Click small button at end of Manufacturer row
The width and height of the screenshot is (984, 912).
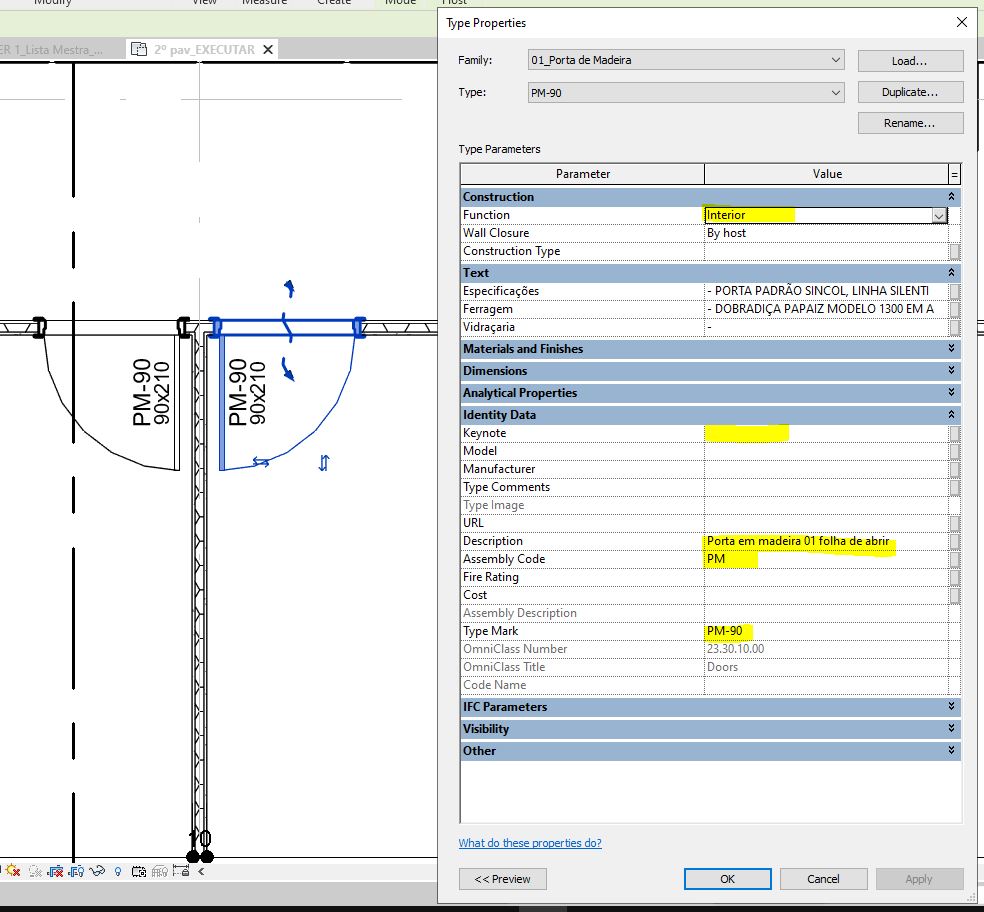(x=955, y=469)
